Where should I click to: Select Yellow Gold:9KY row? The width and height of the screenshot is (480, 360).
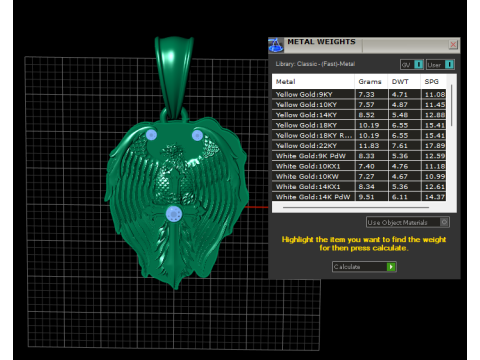pos(359,94)
